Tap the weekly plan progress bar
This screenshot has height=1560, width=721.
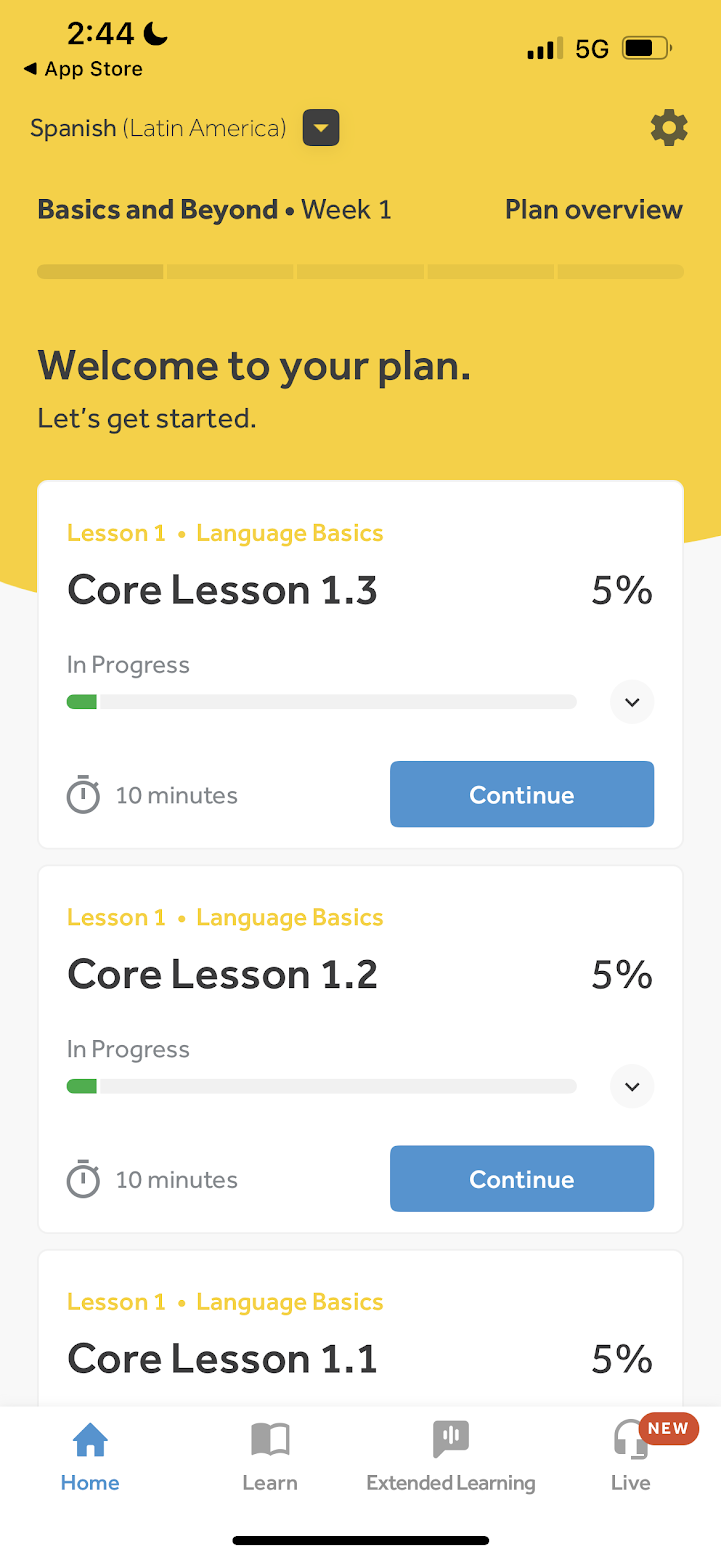360,271
